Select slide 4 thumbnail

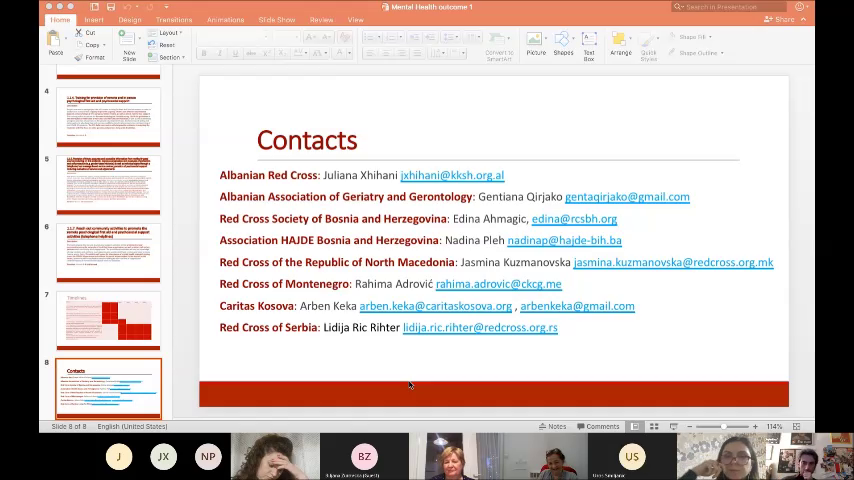pos(108,117)
